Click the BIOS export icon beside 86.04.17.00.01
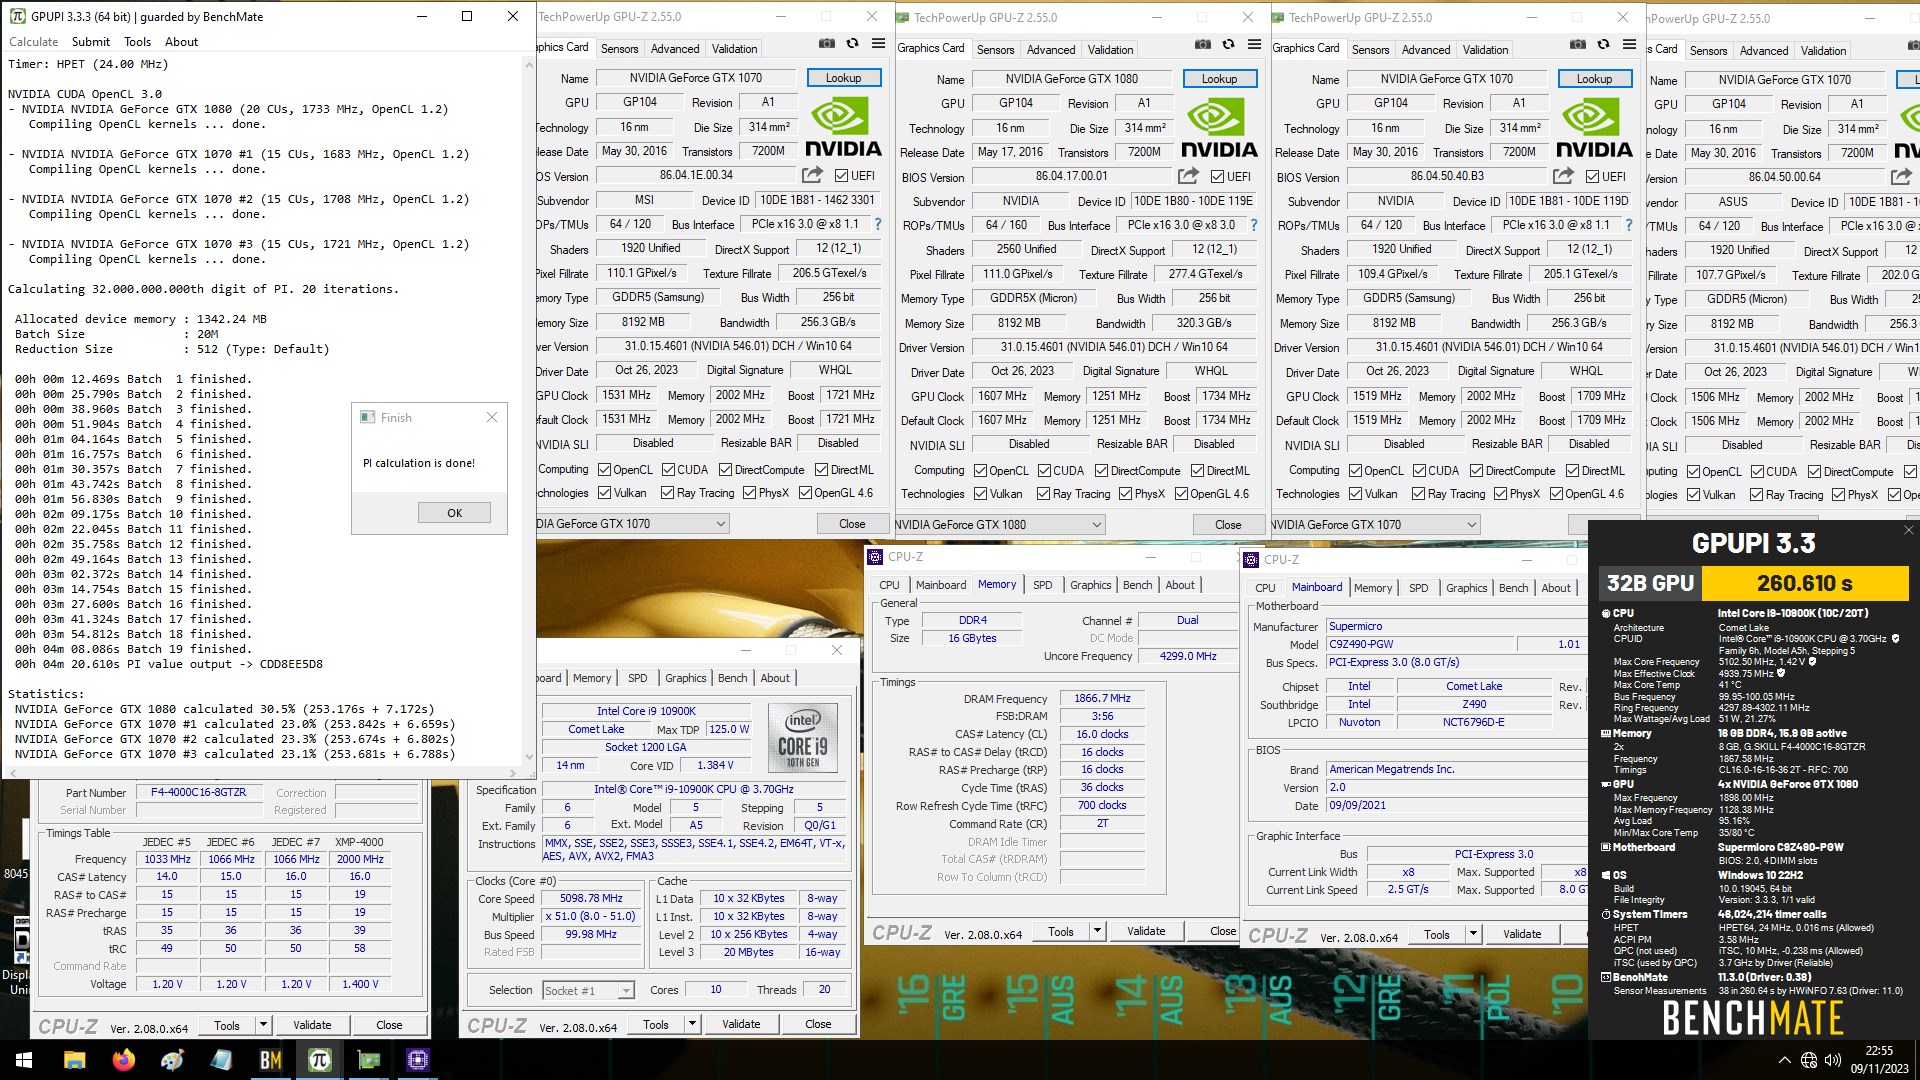Image resolution: width=1920 pixels, height=1080 pixels. pyautogui.click(x=1188, y=176)
